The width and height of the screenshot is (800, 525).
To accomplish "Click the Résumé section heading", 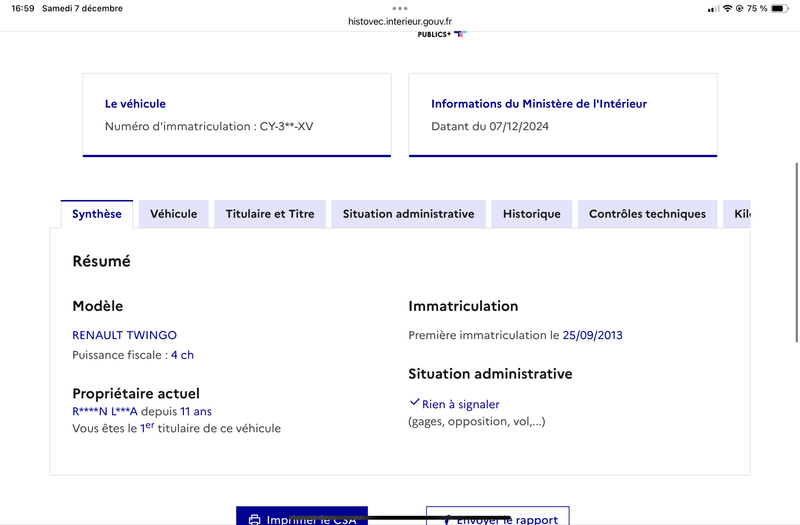I will (x=102, y=261).
